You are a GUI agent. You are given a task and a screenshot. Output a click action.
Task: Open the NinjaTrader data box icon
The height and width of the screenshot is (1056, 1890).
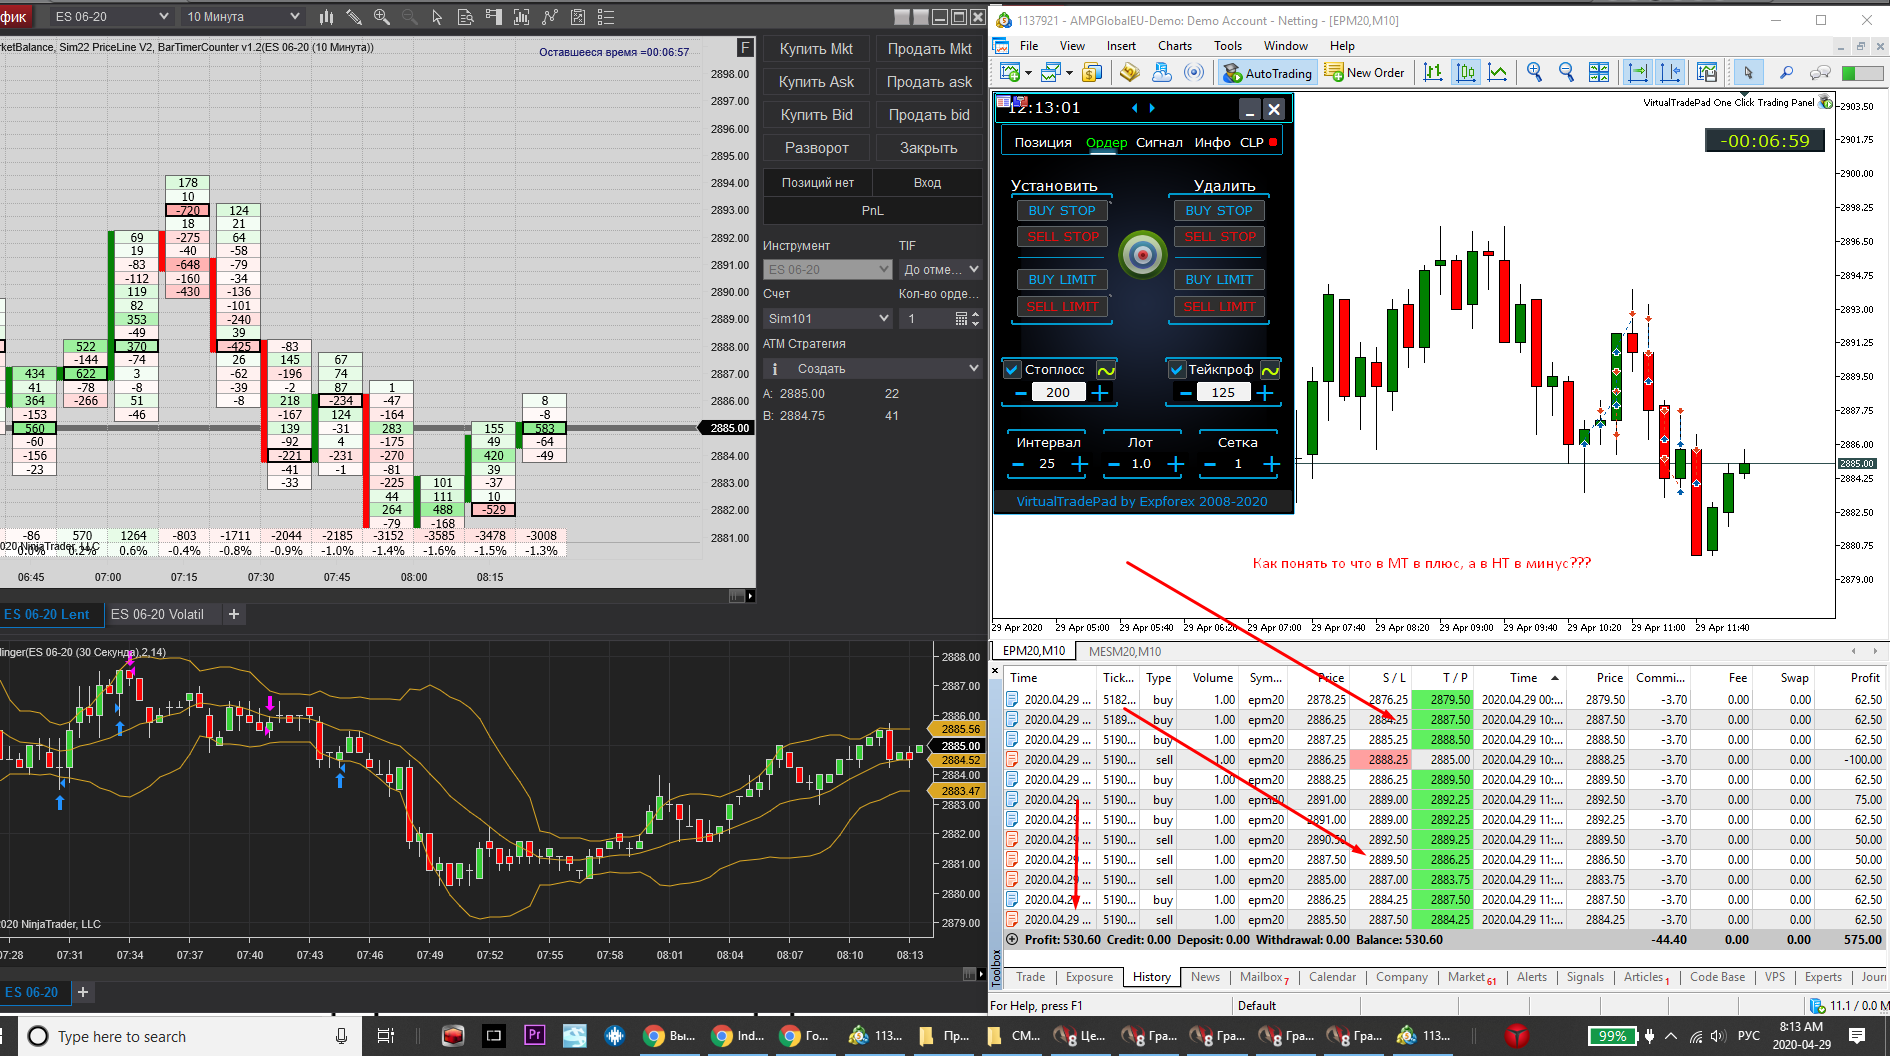pos(465,17)
